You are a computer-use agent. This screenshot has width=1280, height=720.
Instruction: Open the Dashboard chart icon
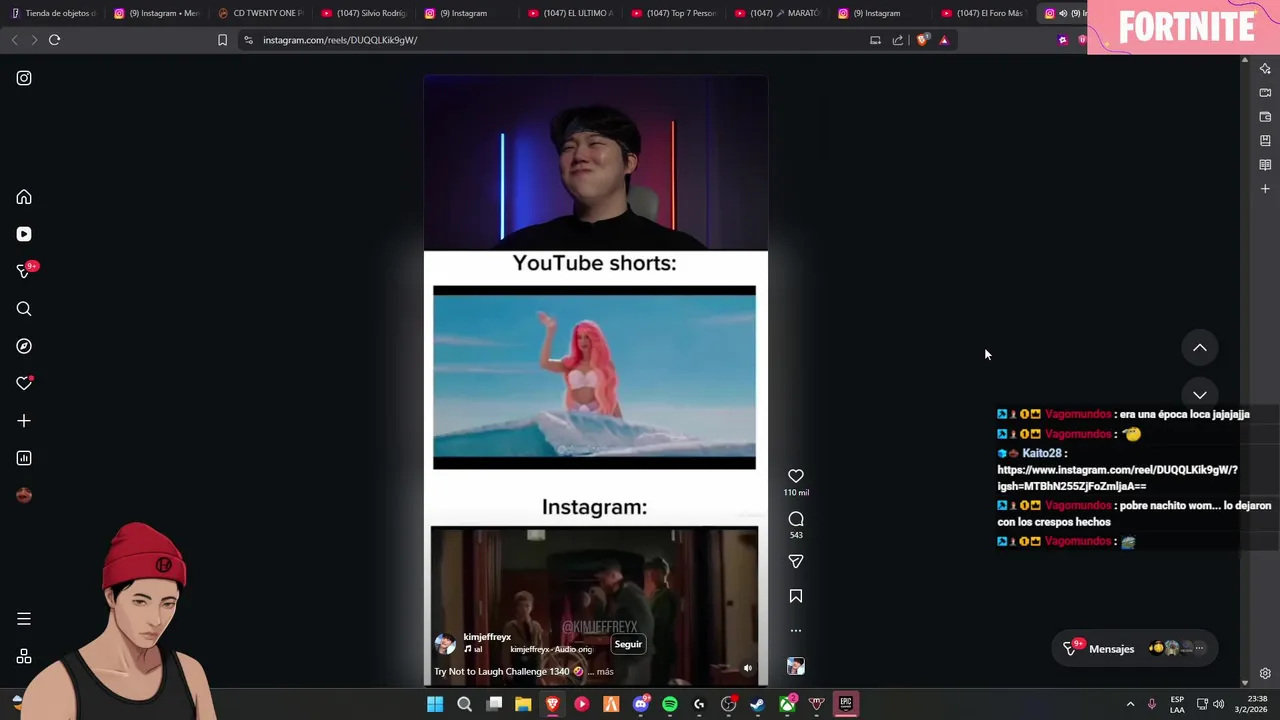click(x=24, y=458)
